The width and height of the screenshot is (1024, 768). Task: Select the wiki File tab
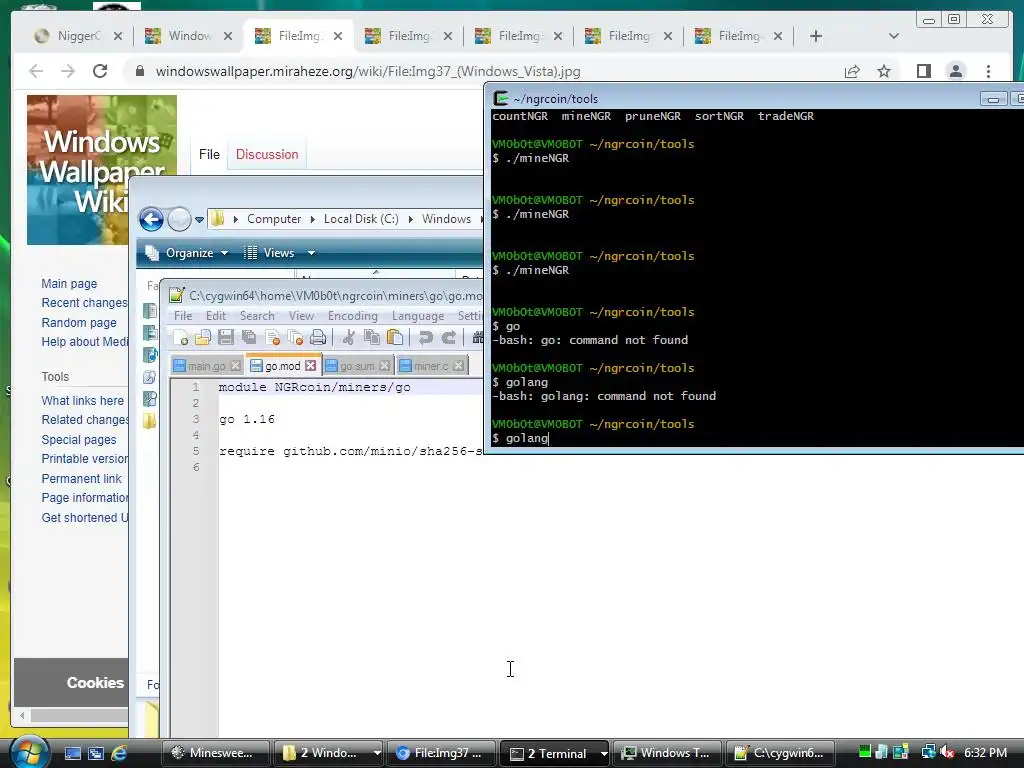point(209,154)
